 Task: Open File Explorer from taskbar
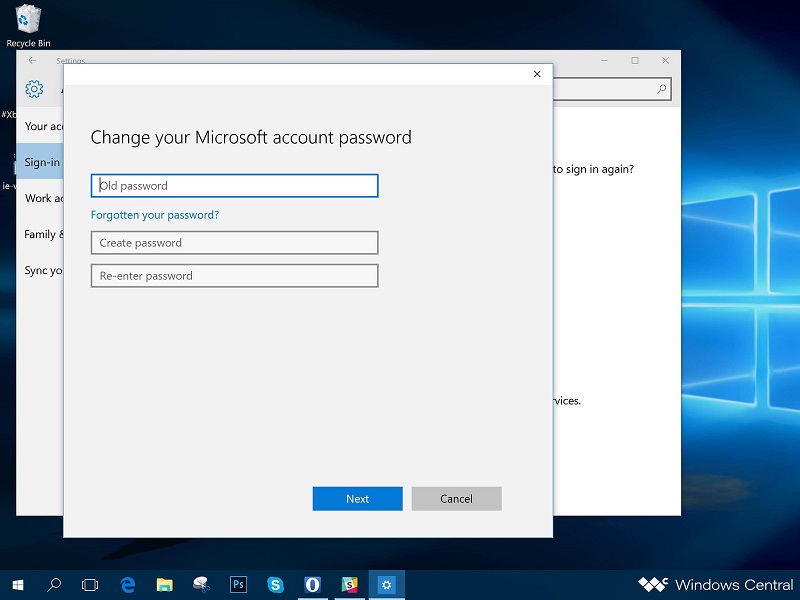(164, 585)
